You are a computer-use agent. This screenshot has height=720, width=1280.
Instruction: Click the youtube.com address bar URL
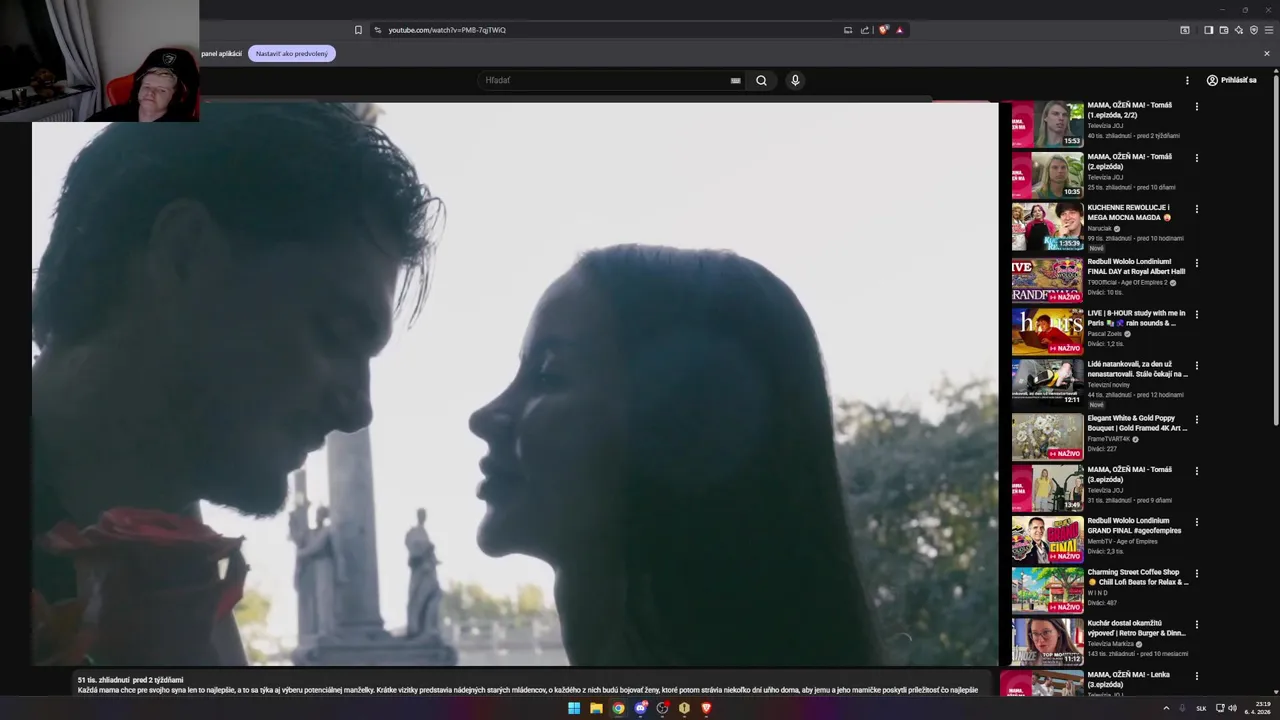(447, 30)
